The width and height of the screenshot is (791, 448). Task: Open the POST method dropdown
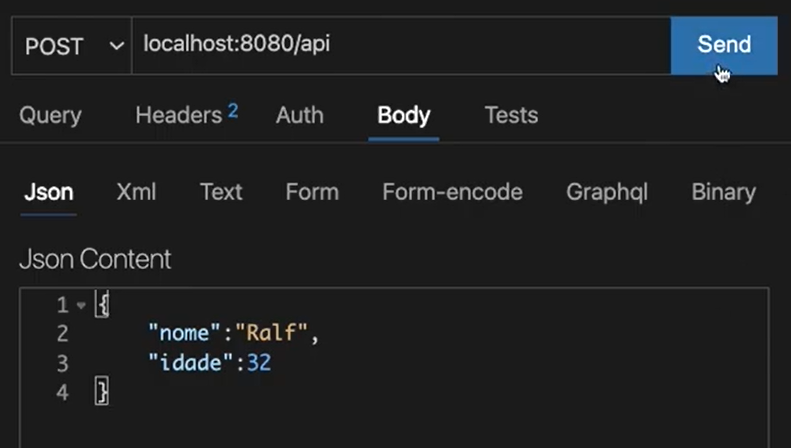coord(71,46)
